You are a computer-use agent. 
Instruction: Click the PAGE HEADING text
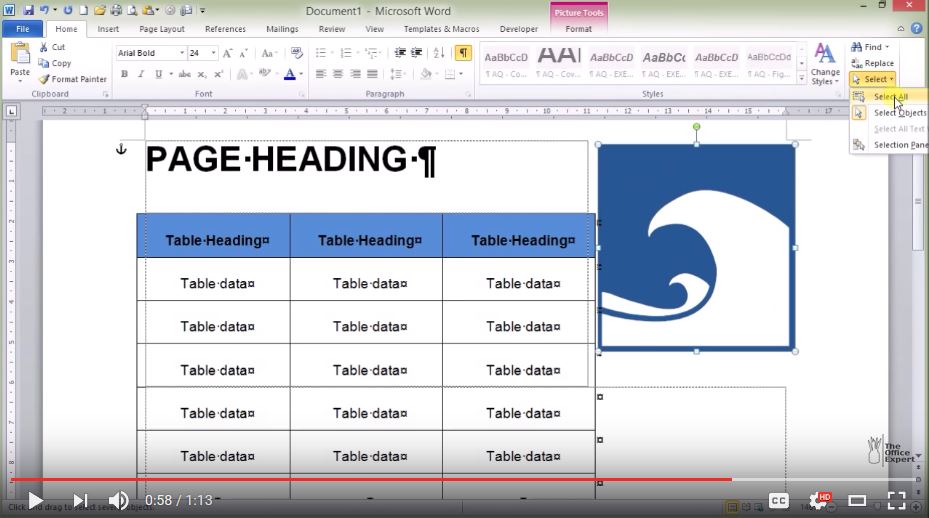click(291, 160)
